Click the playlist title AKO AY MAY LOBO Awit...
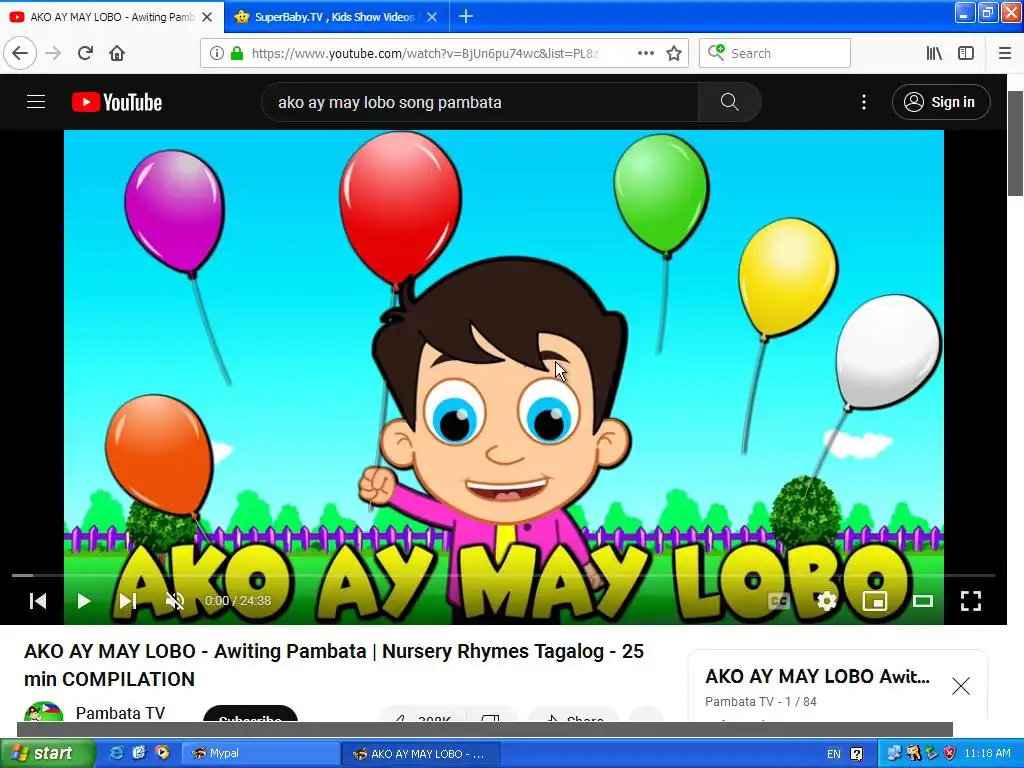 (817, 677)
